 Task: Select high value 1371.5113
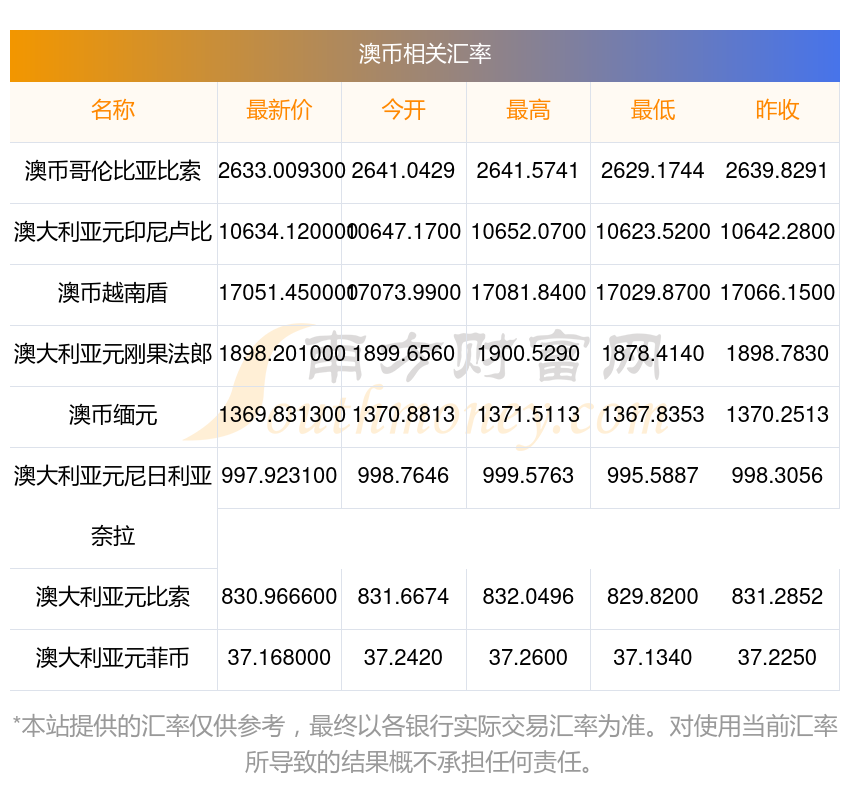528,415
